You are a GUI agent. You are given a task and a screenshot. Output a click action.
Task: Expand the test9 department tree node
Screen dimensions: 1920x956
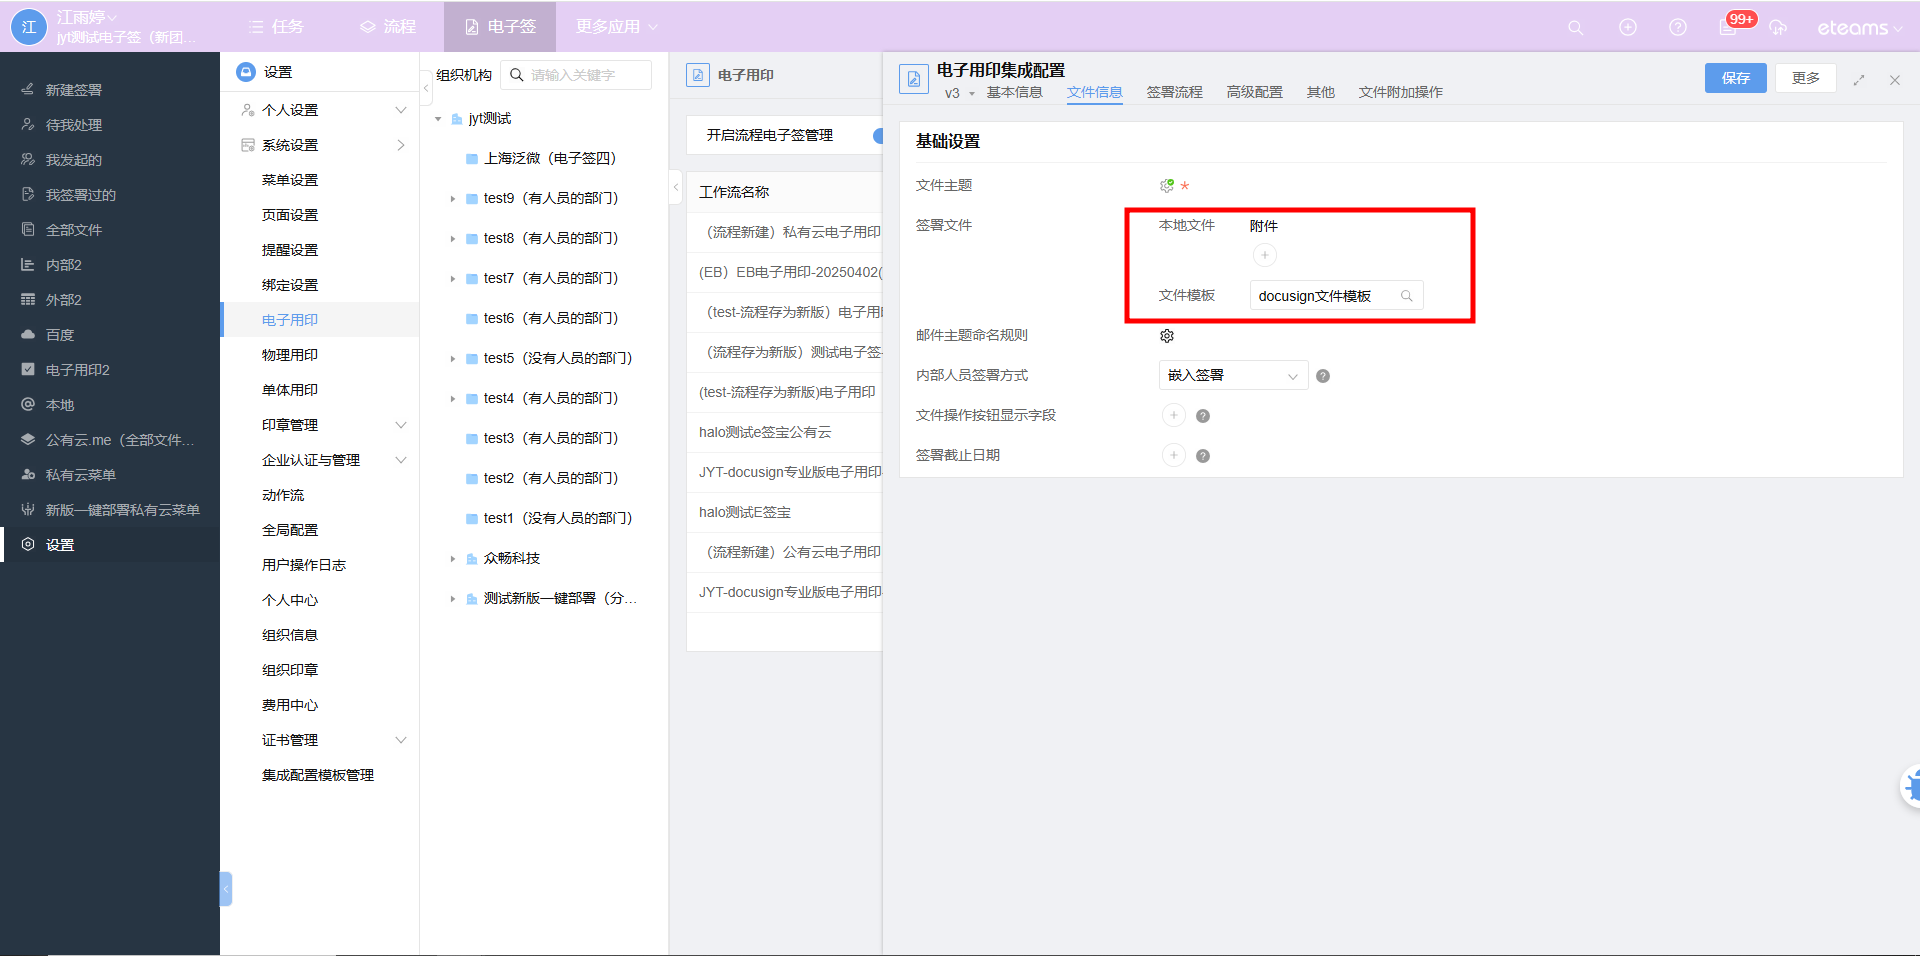(453, 199)
